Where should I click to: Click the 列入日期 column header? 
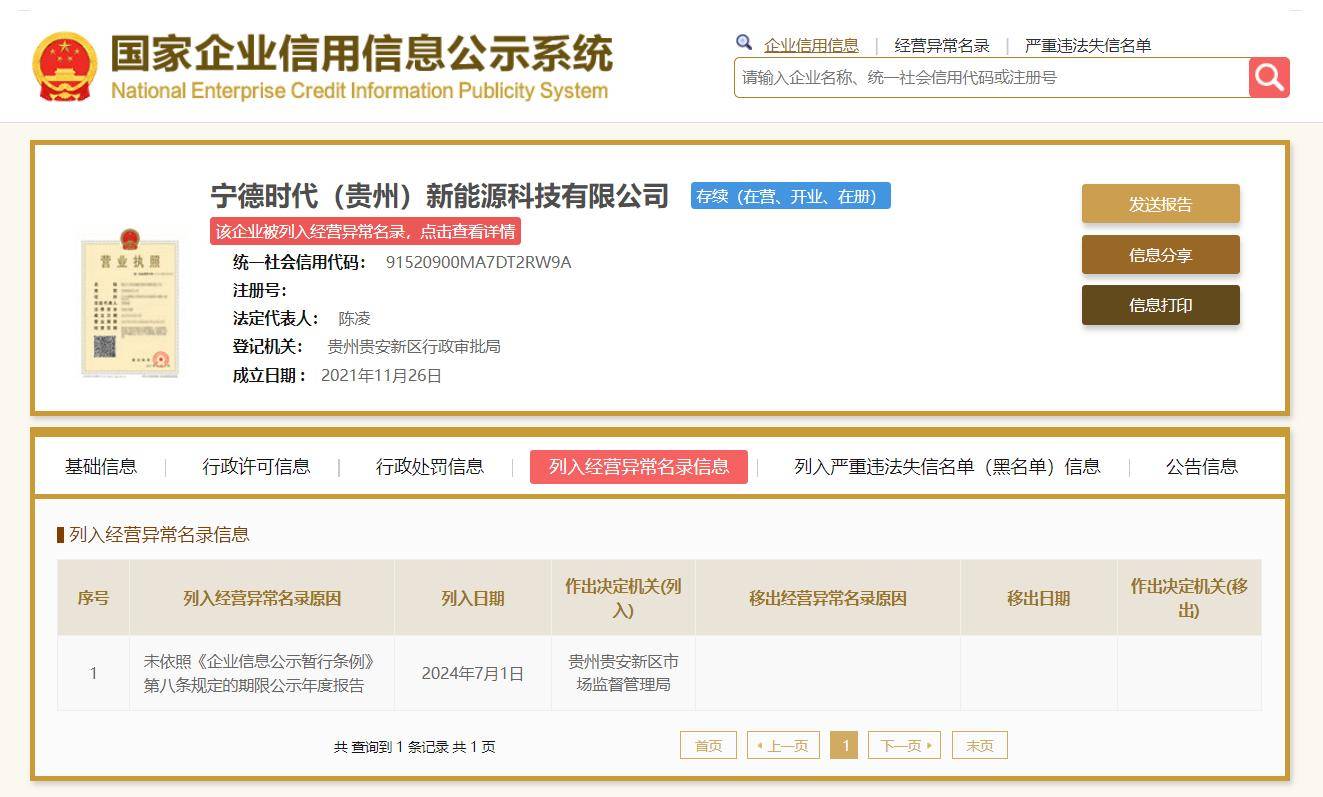pyautogui.click(x=473, y=598)
